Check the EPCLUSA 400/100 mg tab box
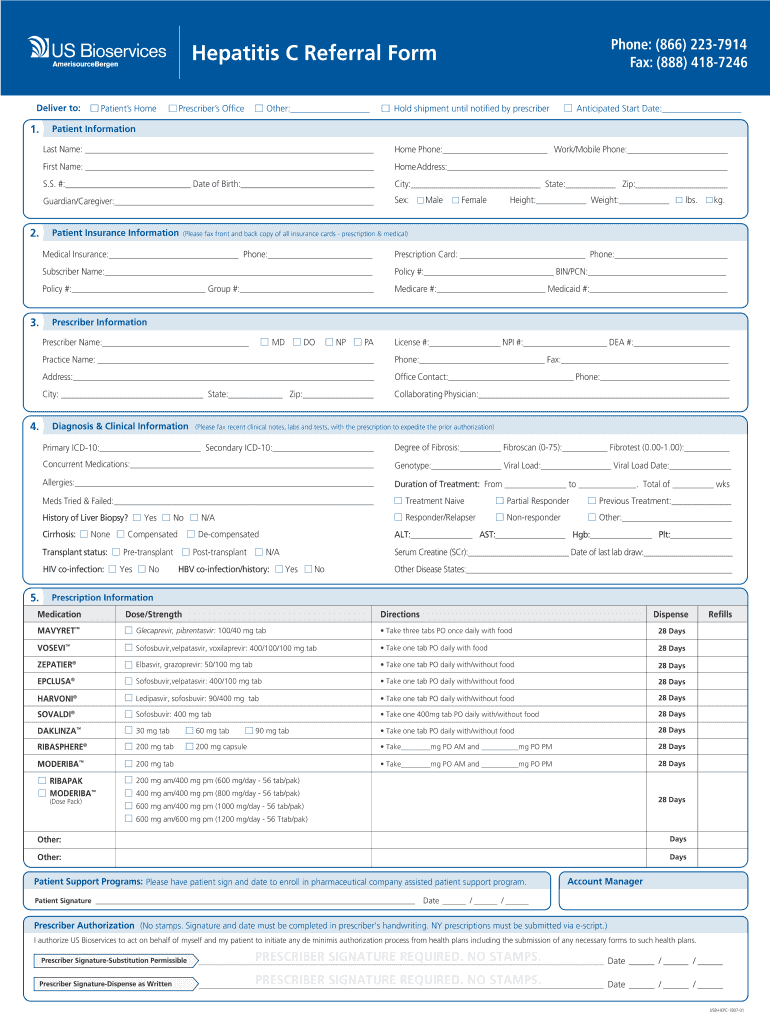 tap(129, 681)
